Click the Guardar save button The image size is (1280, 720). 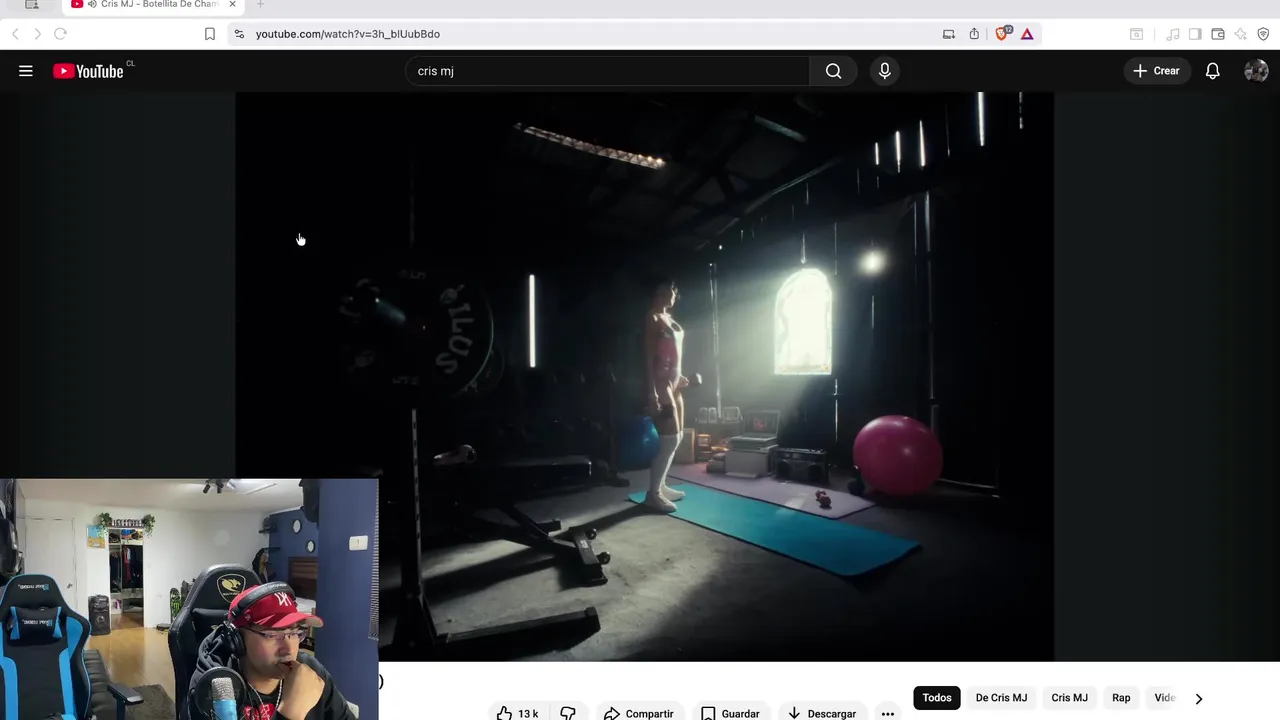pos(731,713)
